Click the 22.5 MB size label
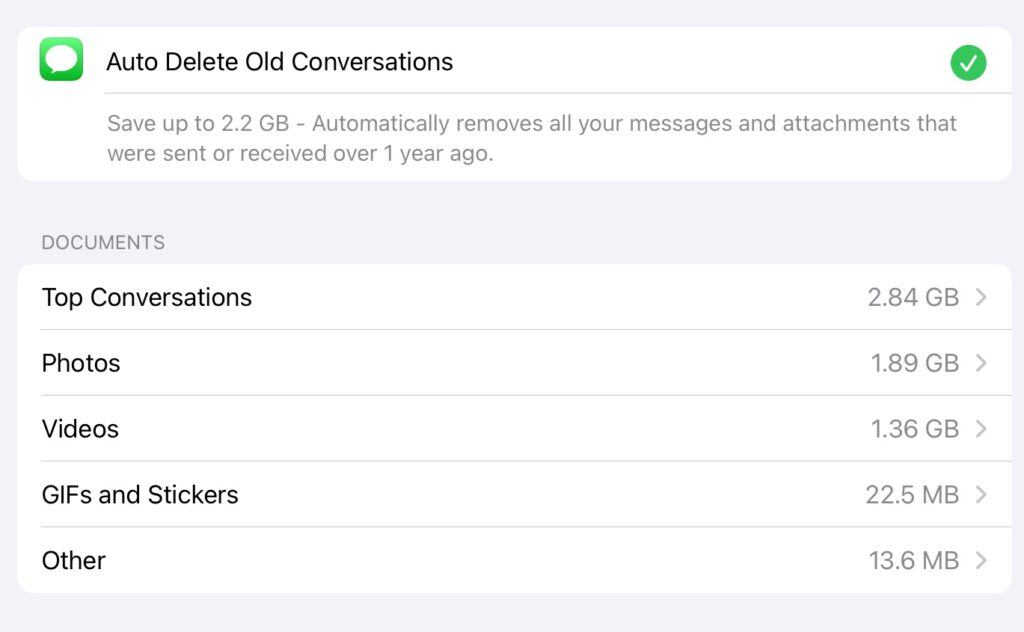Viewport: 1024px width, 632px height. tap(912, 495)
